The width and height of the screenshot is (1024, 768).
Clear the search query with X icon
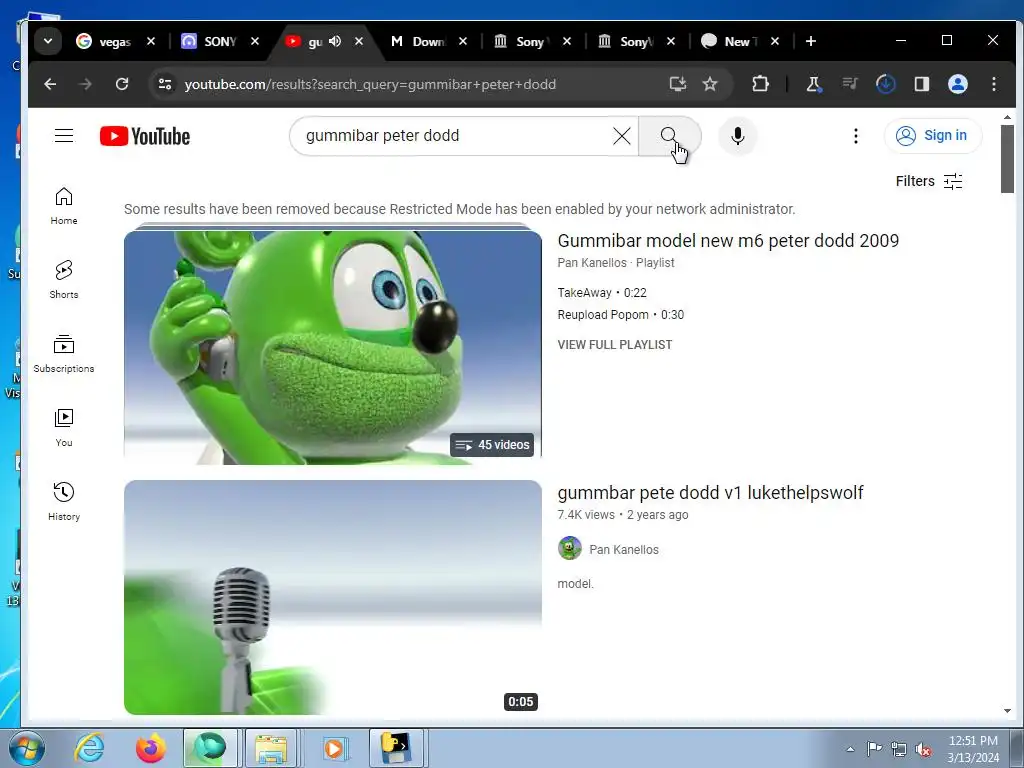tap(622, 136)
